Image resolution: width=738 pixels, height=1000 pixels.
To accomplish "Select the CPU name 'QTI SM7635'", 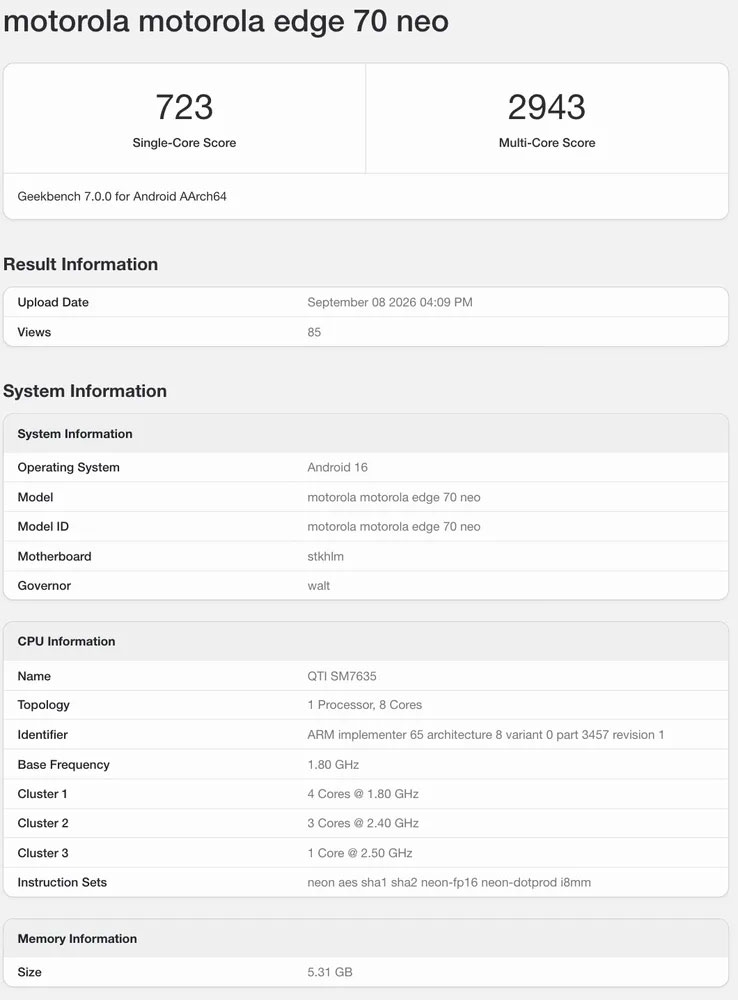I will click(342, 676).
